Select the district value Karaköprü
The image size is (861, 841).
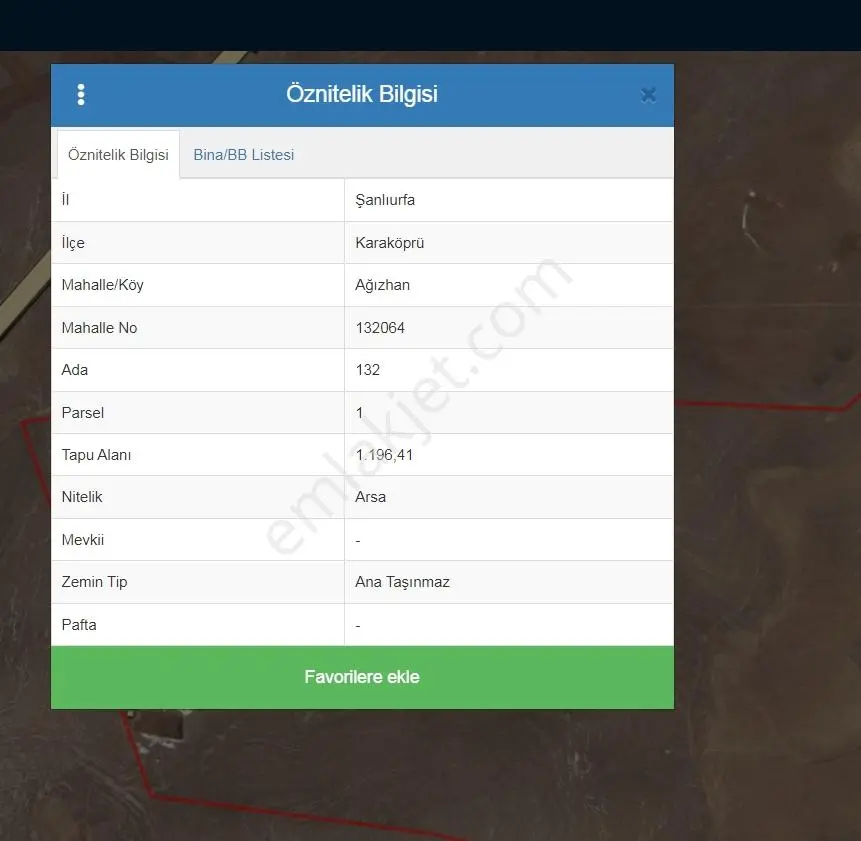(390, 243)
